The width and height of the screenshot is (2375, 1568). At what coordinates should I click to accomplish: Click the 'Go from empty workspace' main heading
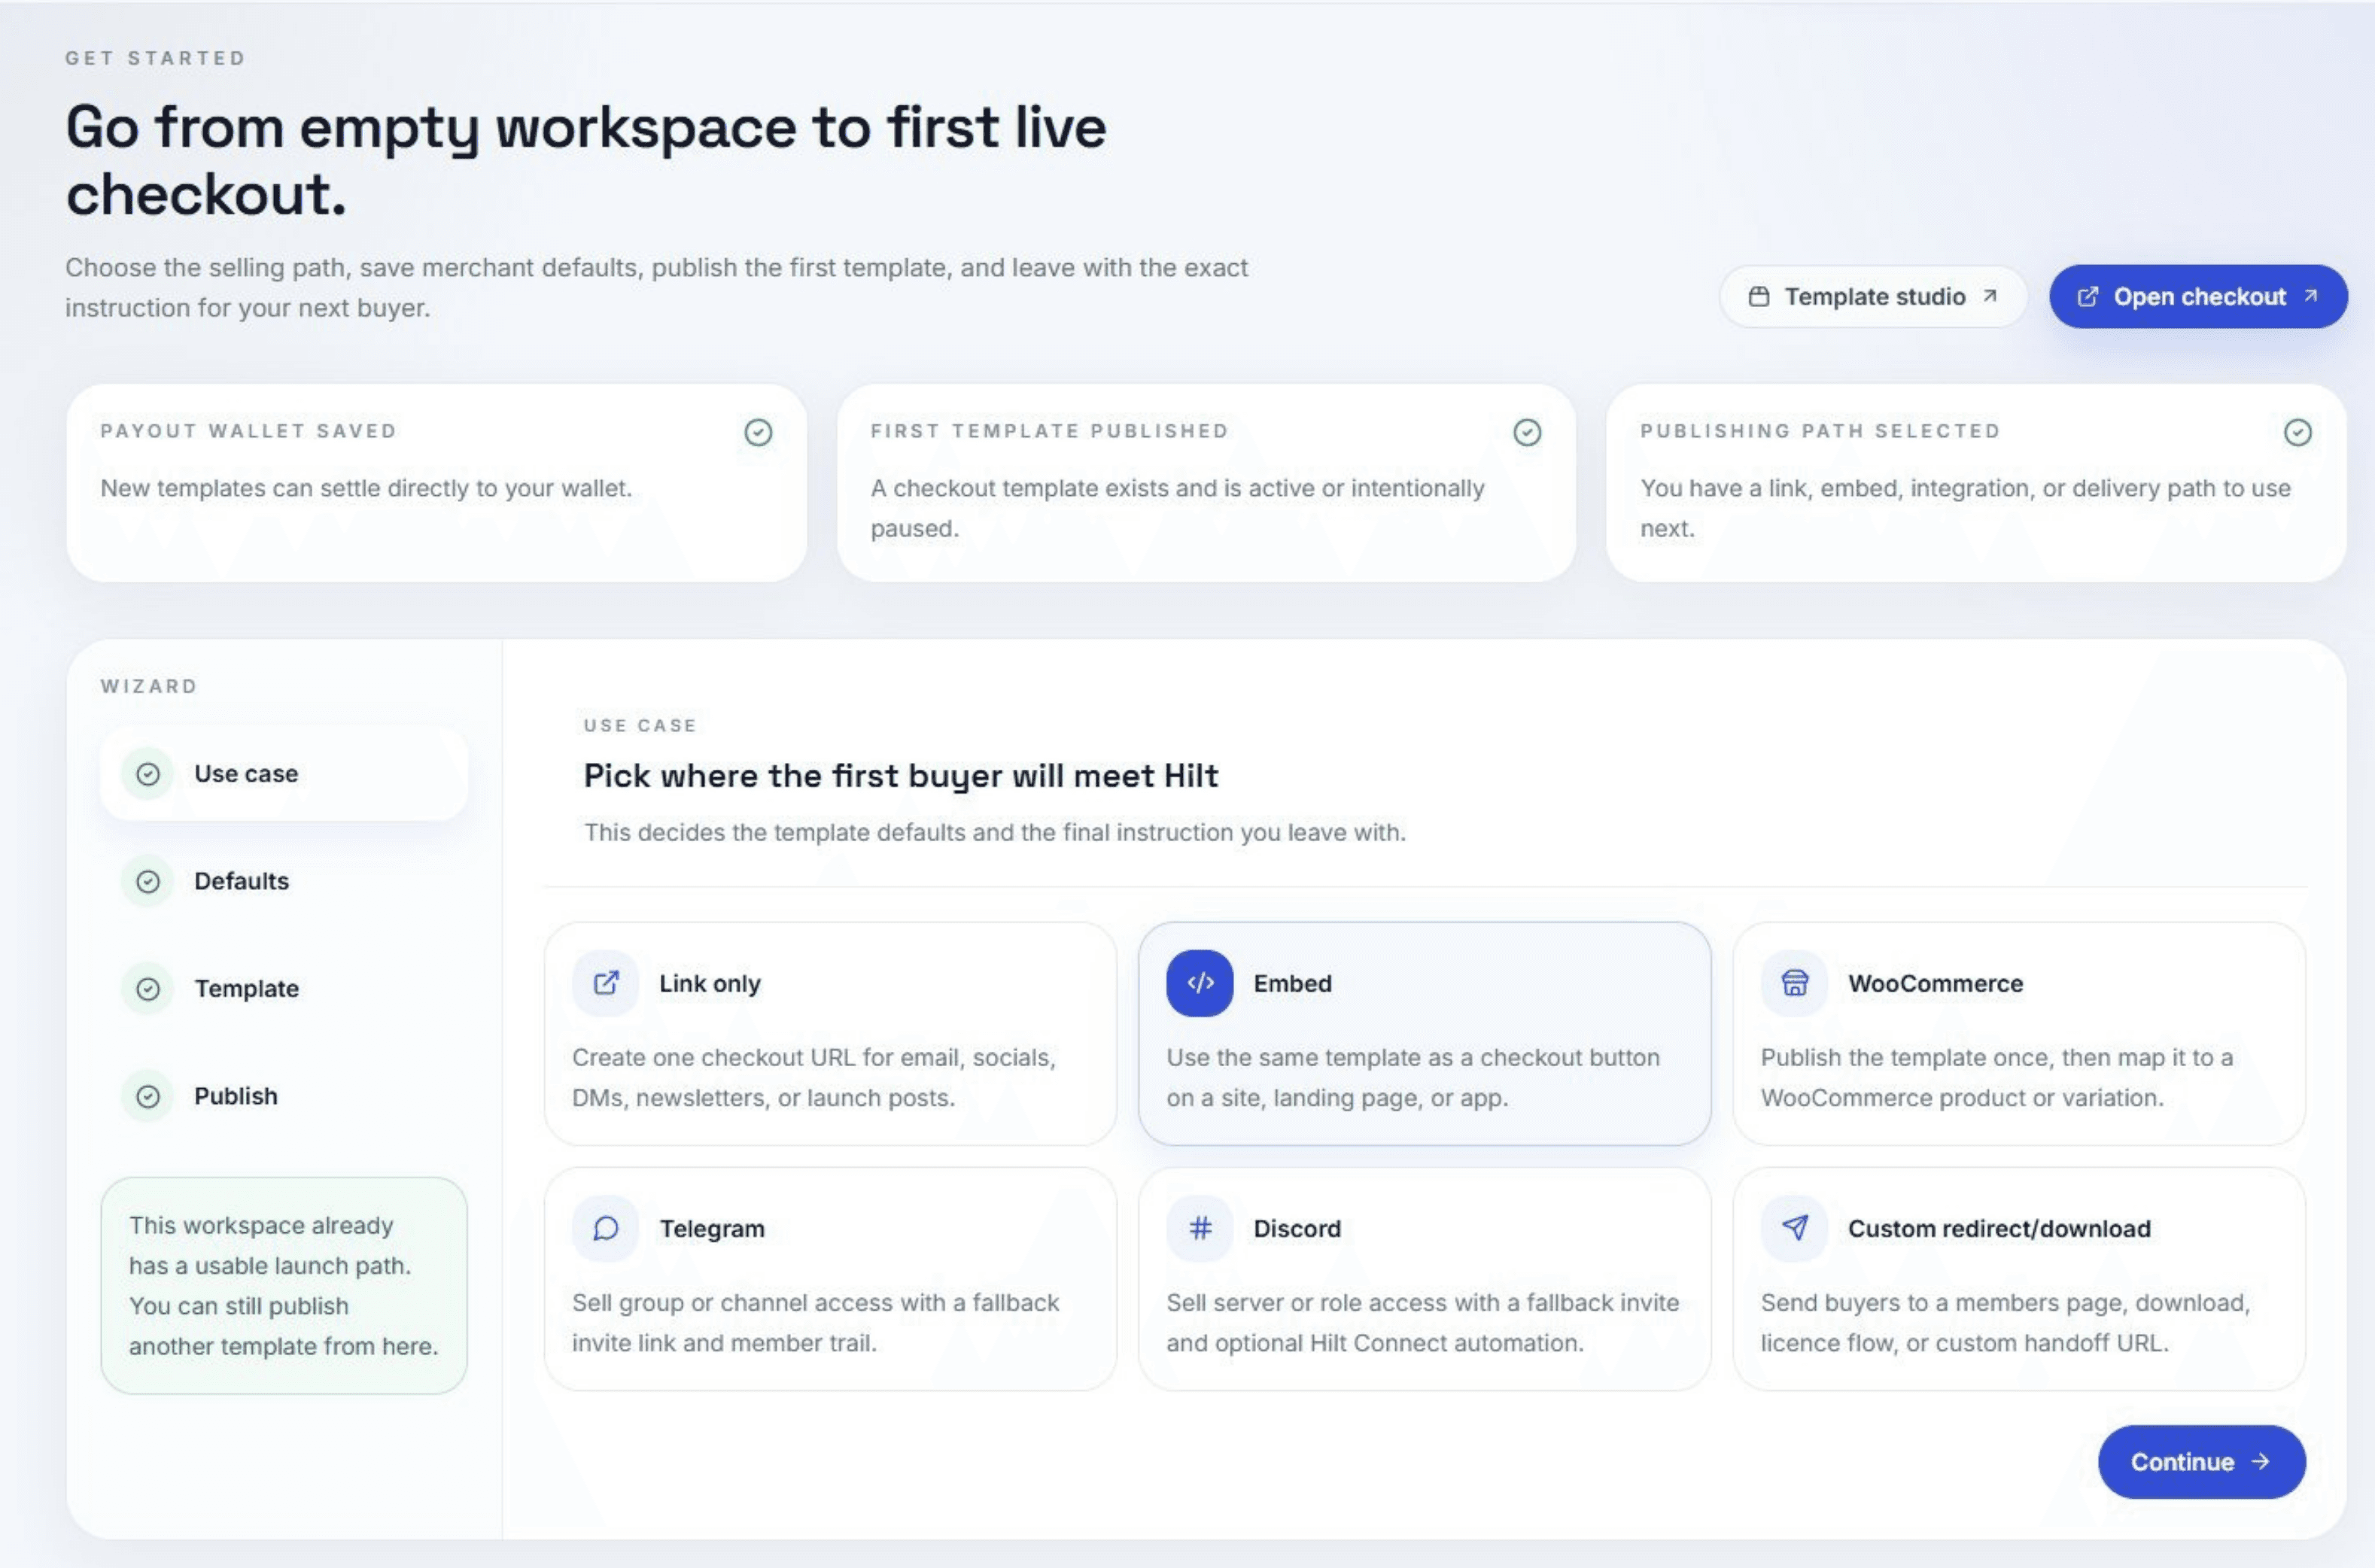tap(586, 160)
